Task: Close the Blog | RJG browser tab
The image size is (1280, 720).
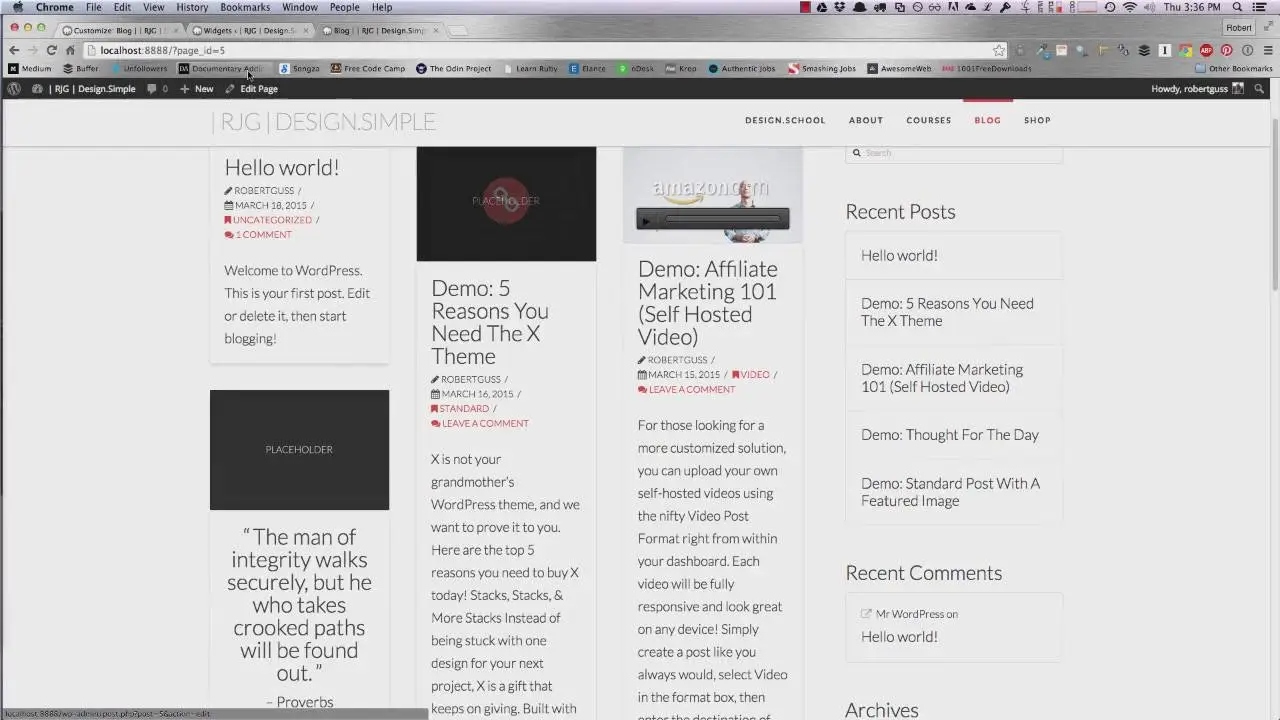Action: click(x=434, y=30)
